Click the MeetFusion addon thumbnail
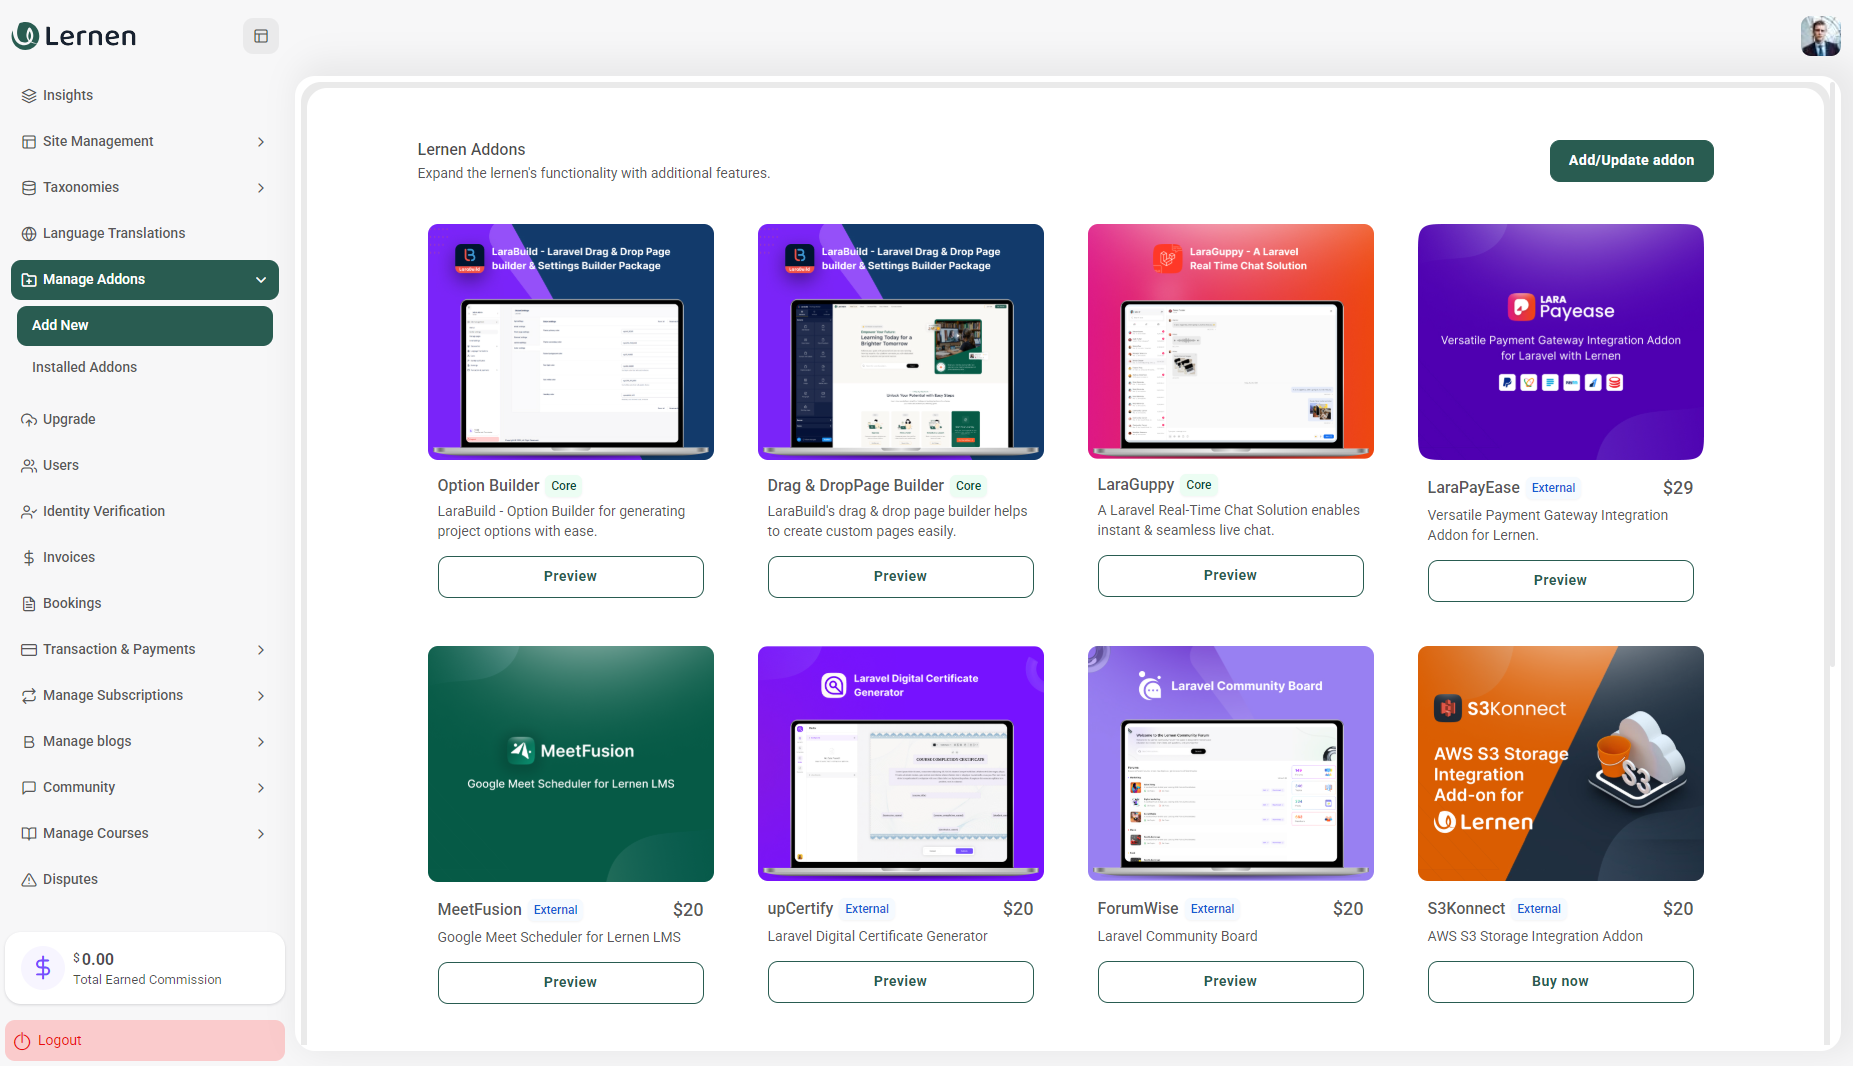 tap(570, 763)
